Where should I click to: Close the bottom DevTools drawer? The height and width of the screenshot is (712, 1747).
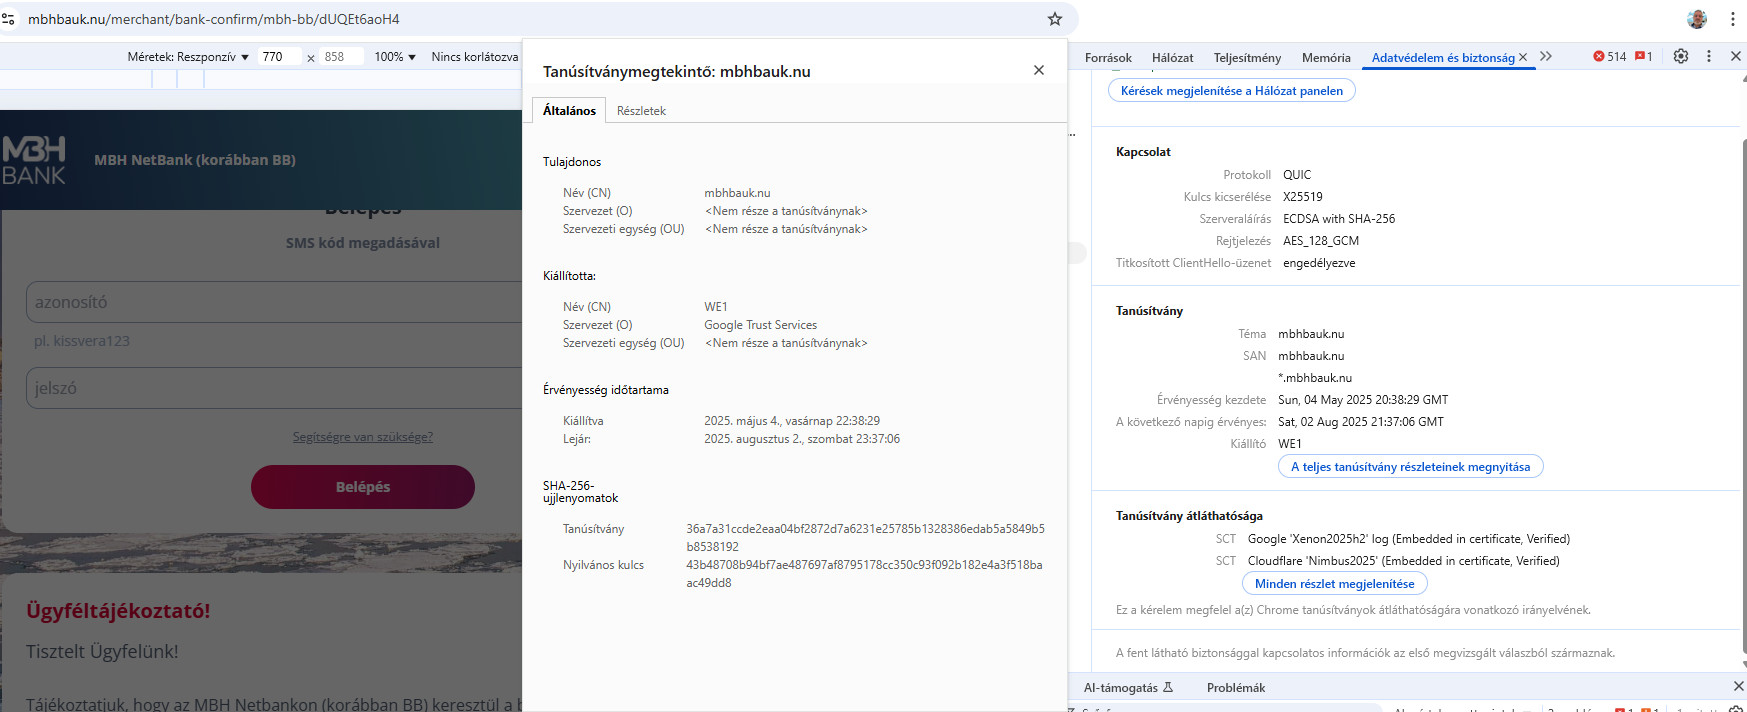pyautogui.click(x=1738, y=686)
